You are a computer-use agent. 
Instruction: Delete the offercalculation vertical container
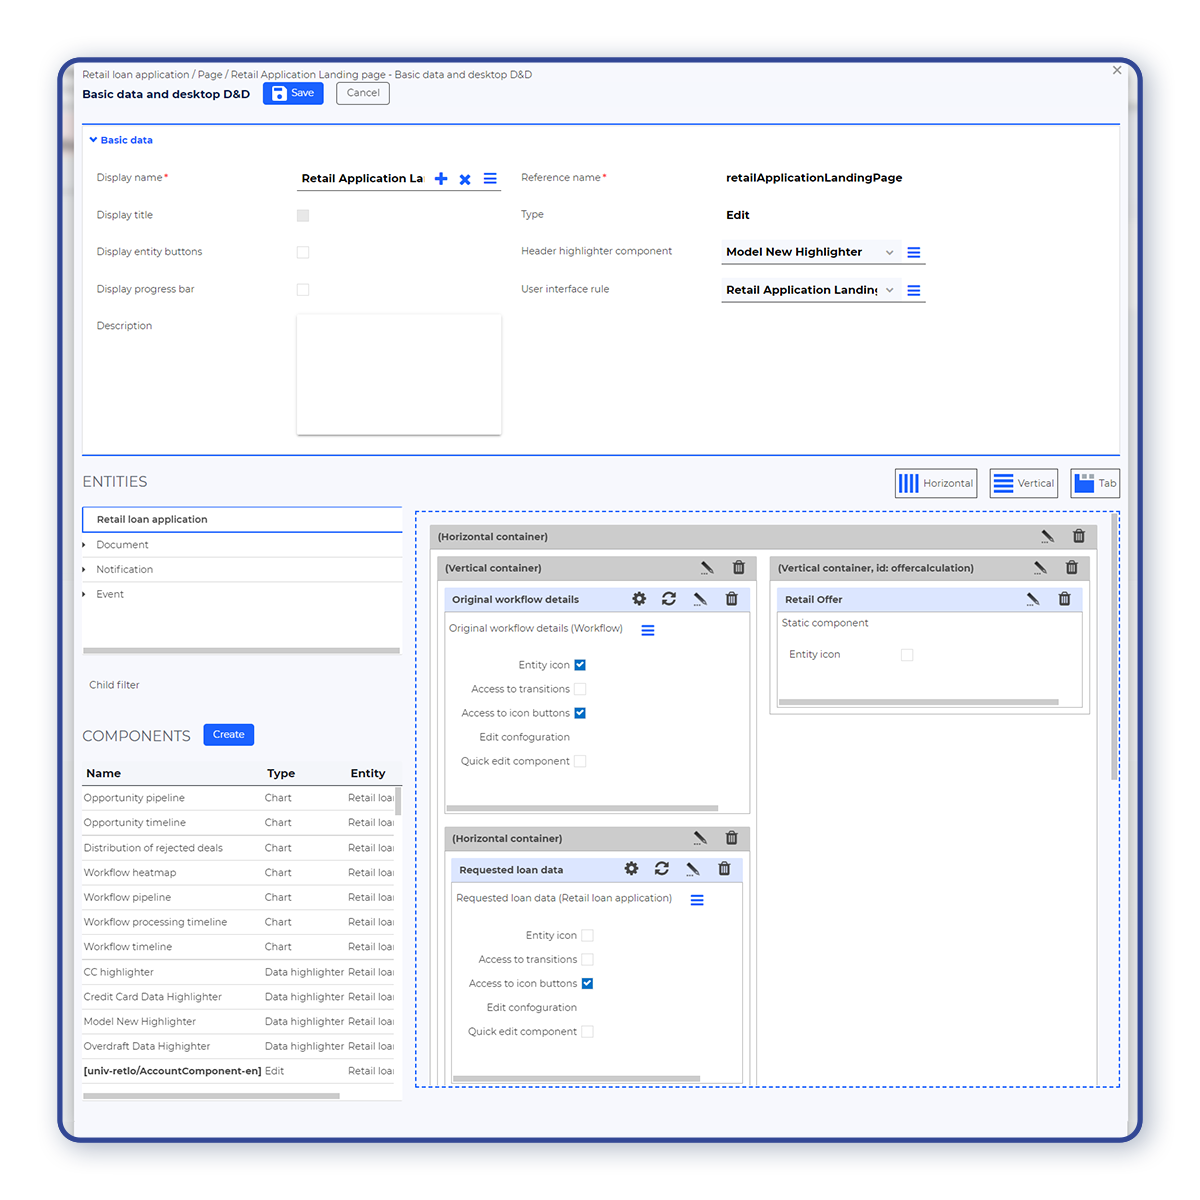(1071, 568)
